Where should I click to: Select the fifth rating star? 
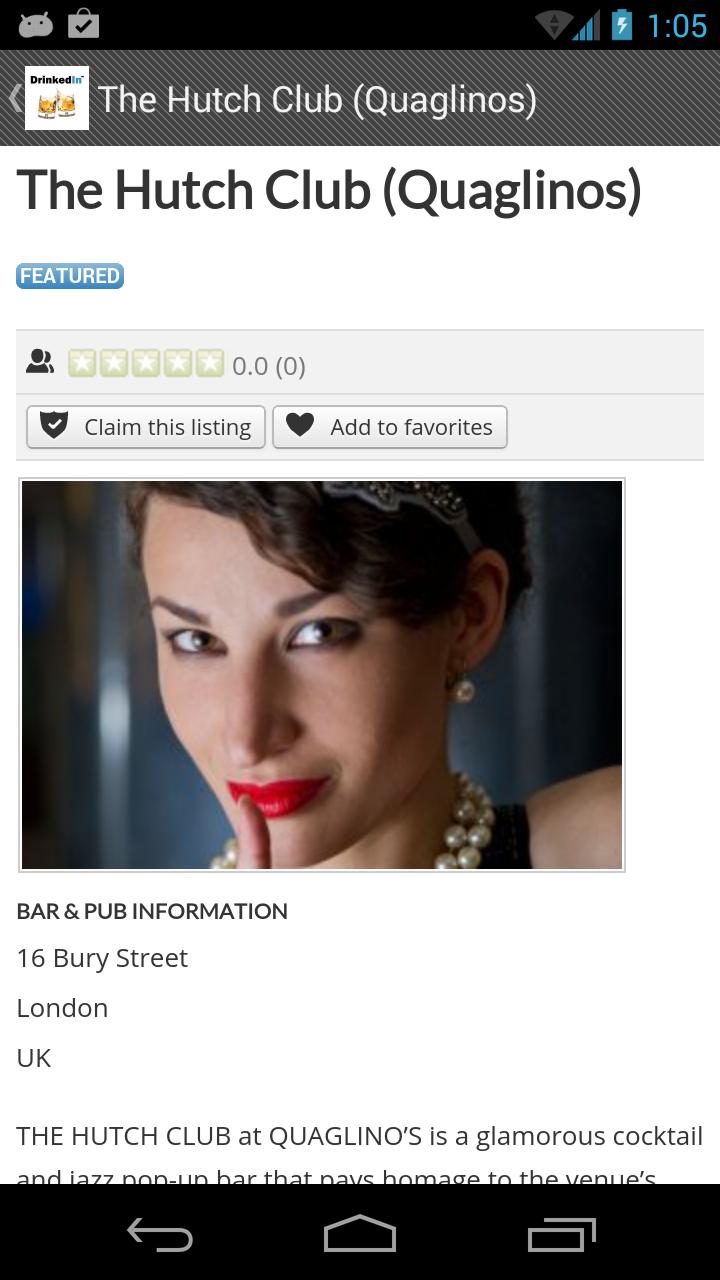(x=210, y=363)
